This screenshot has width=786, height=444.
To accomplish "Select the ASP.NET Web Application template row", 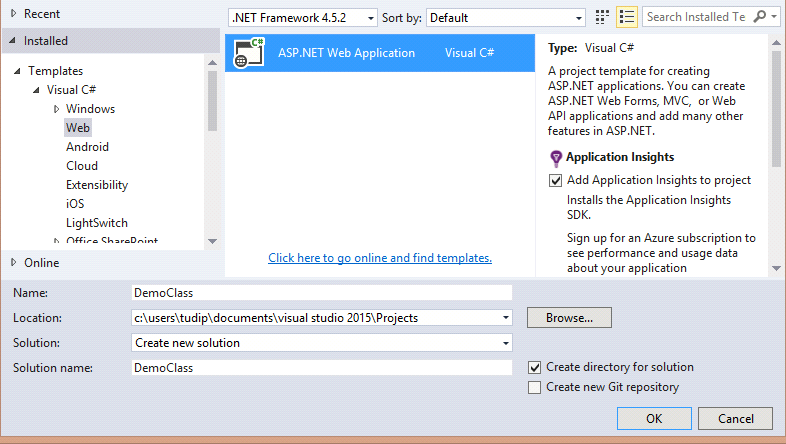I will click(380, 53).
